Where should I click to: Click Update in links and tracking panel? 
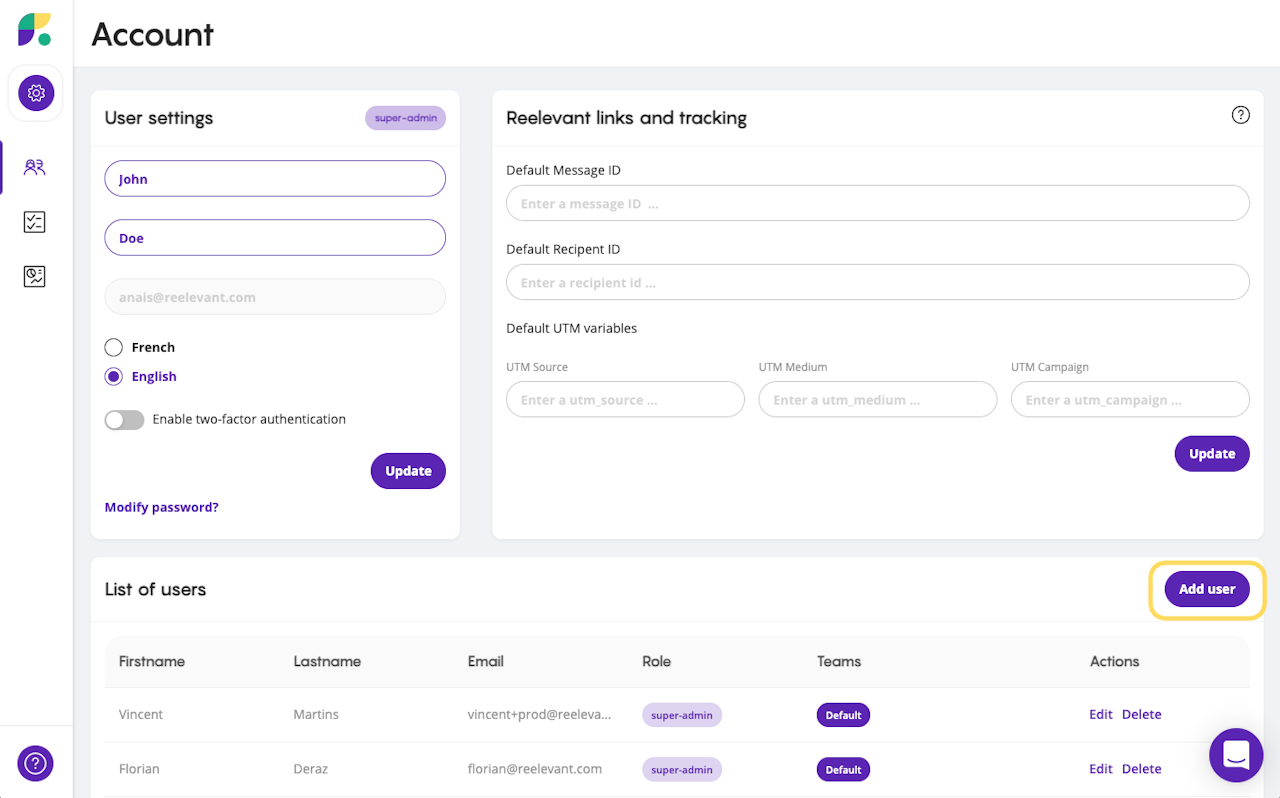[1211, 454]
